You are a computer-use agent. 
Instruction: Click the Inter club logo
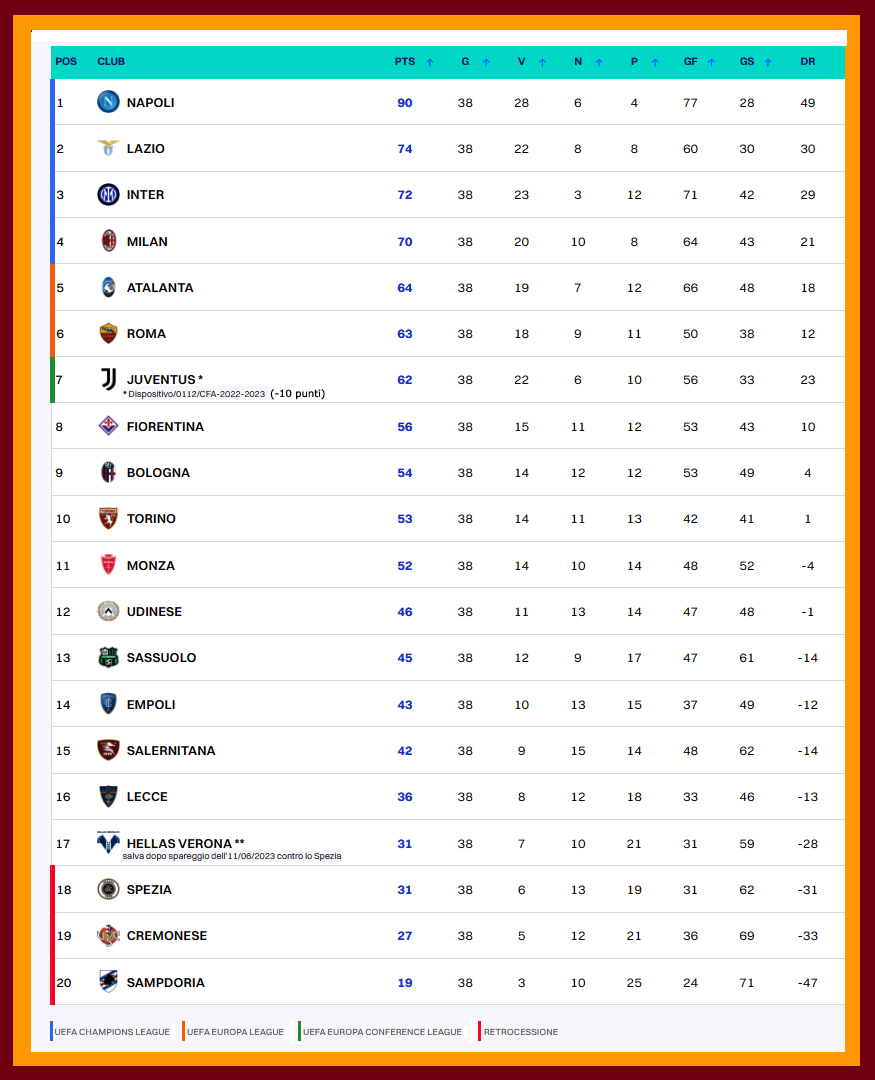tap(108, 194)
